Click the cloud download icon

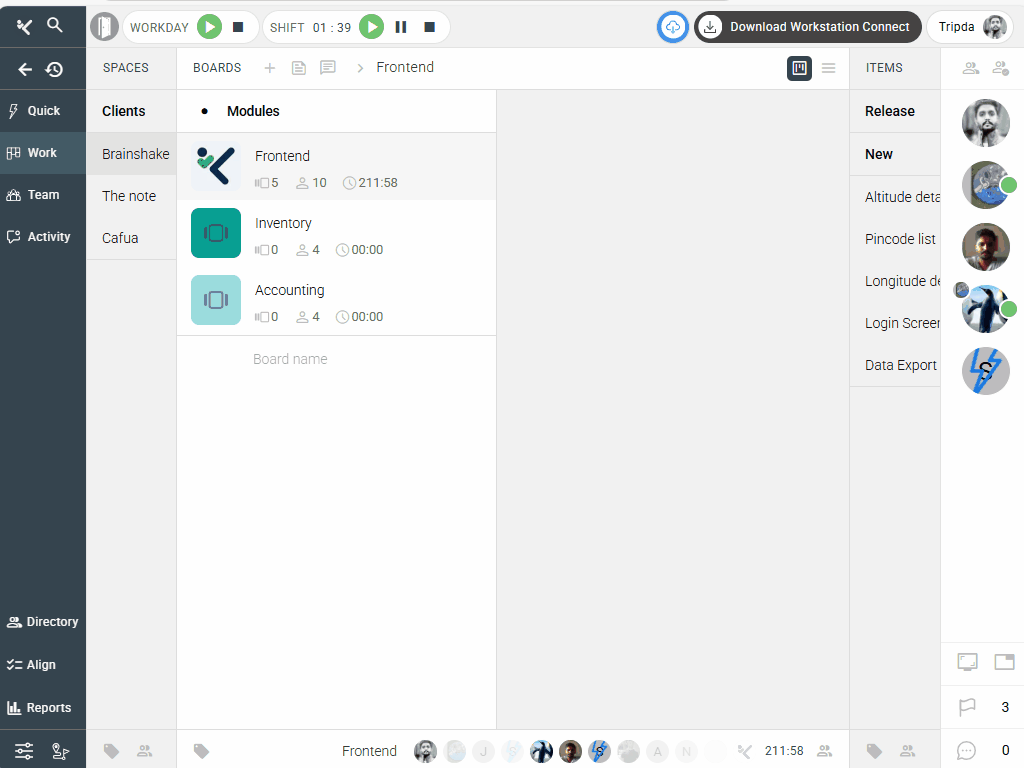[x=673, y=27]
